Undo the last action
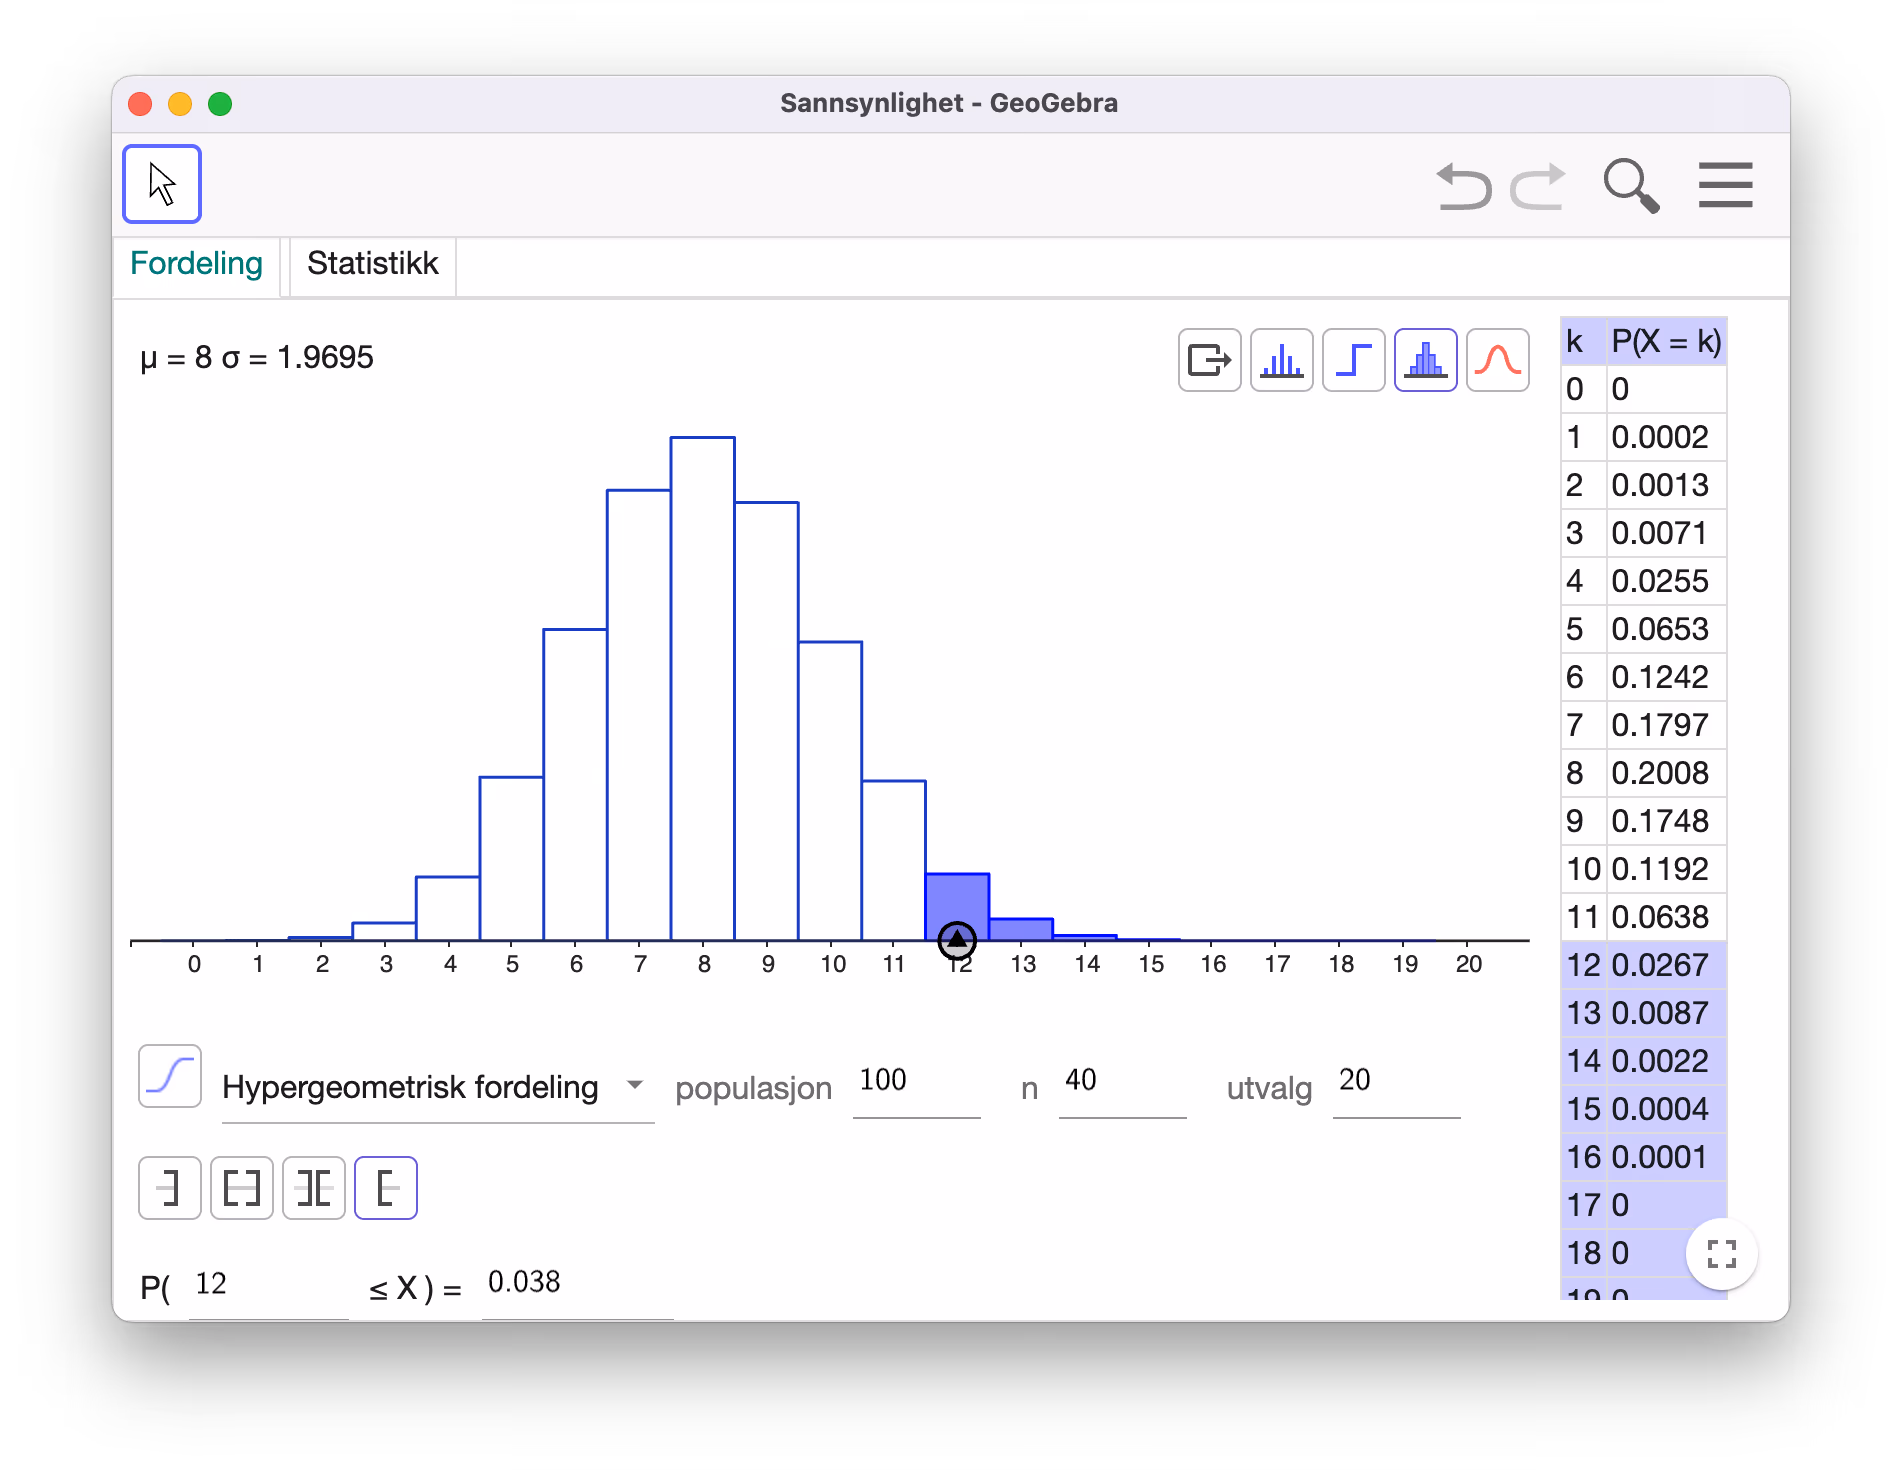The image size is (1902, 1470). 1464,186
